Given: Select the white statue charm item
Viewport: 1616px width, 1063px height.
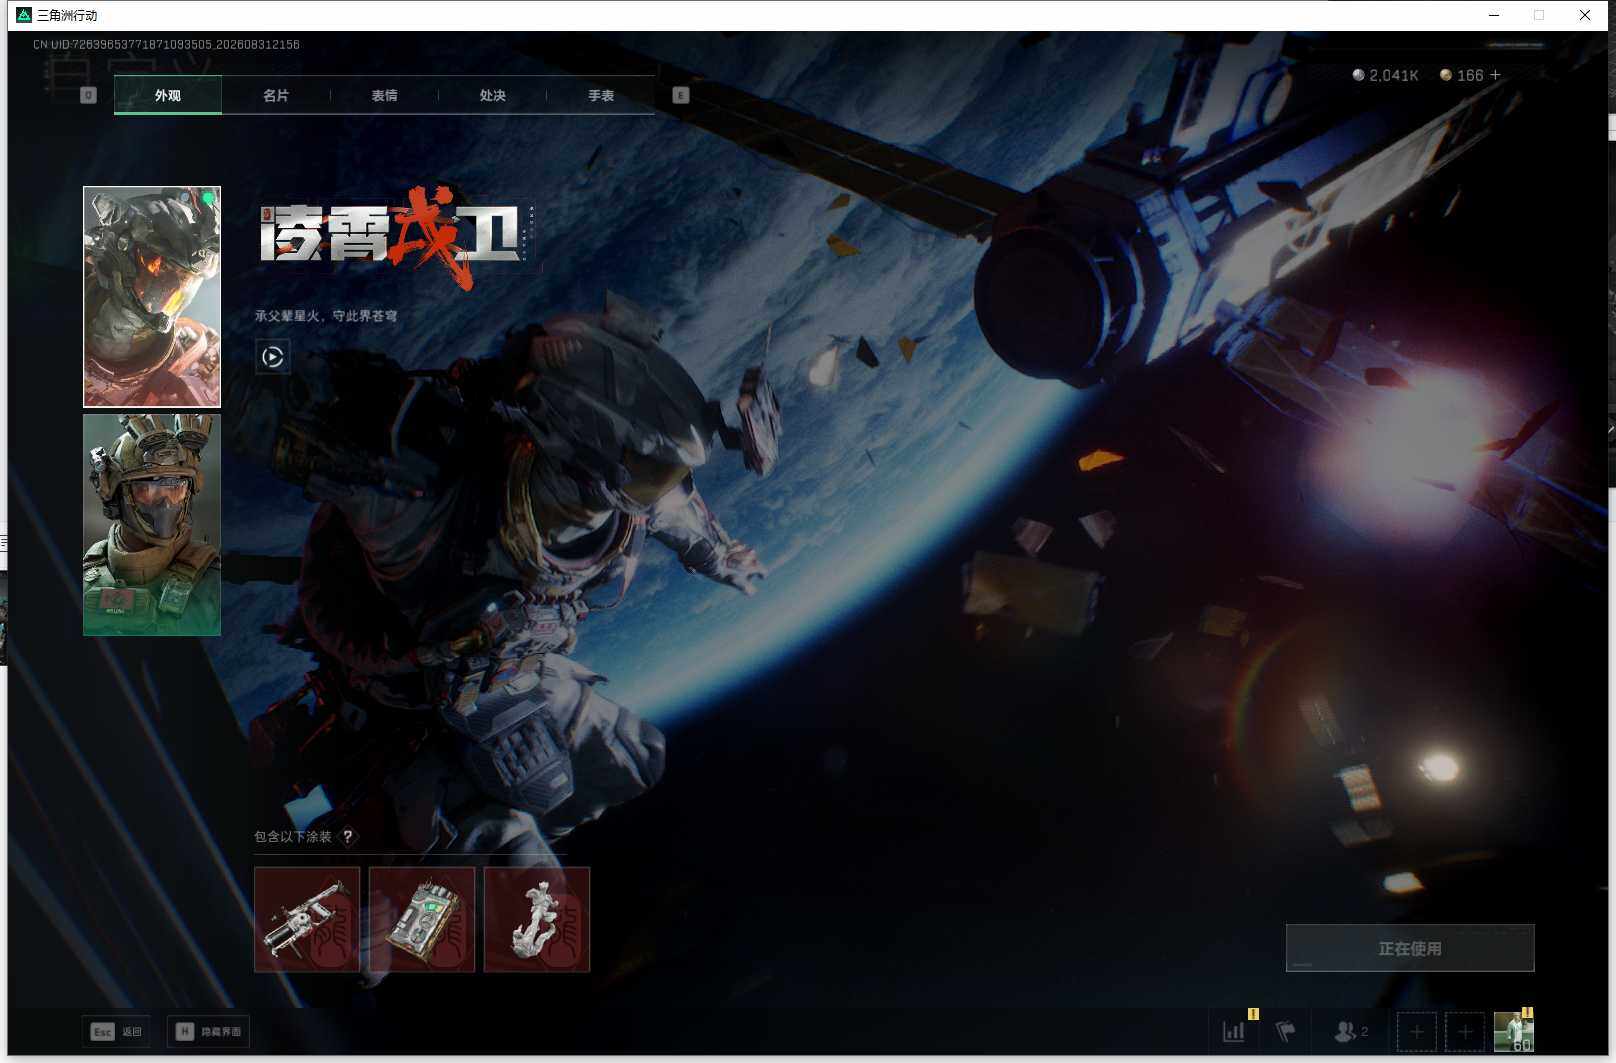Looking at the screenshot, I should [x=537, y=919].
